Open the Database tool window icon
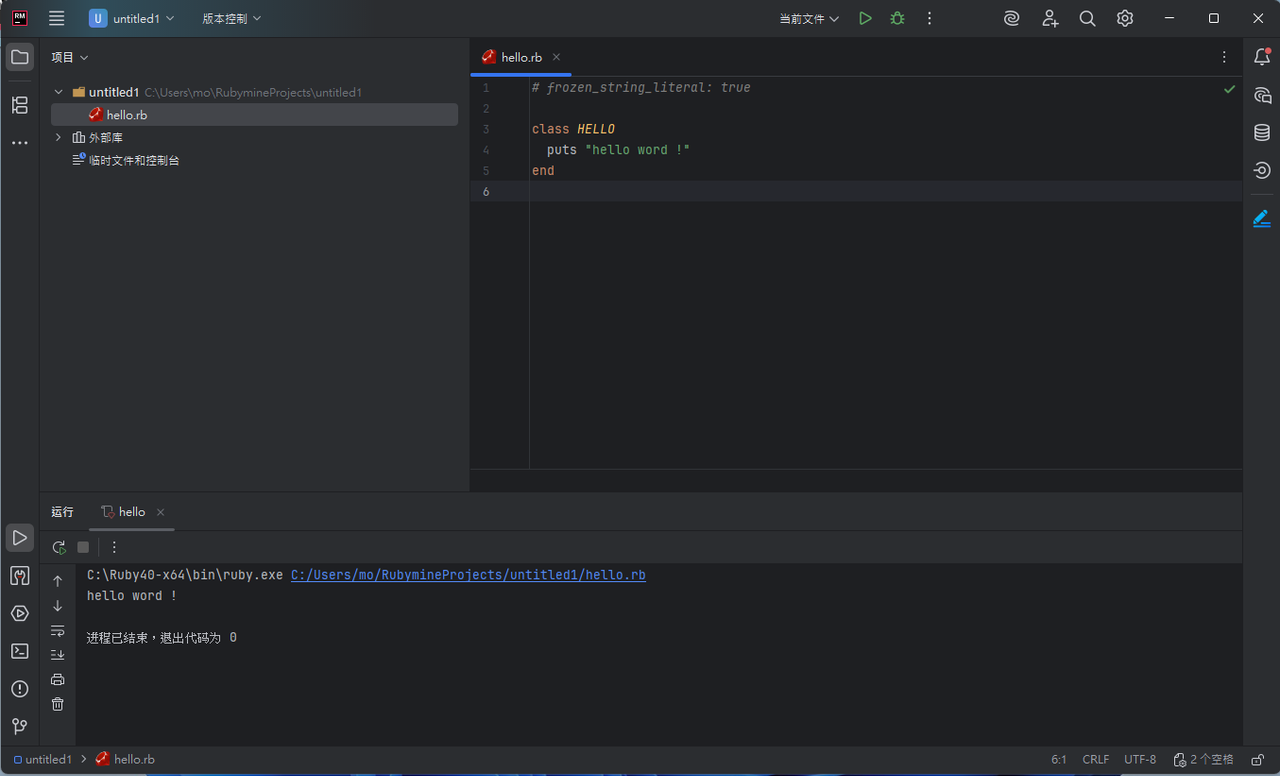1280x776 pixels. pyautogui.click(x=1262, y=133)
